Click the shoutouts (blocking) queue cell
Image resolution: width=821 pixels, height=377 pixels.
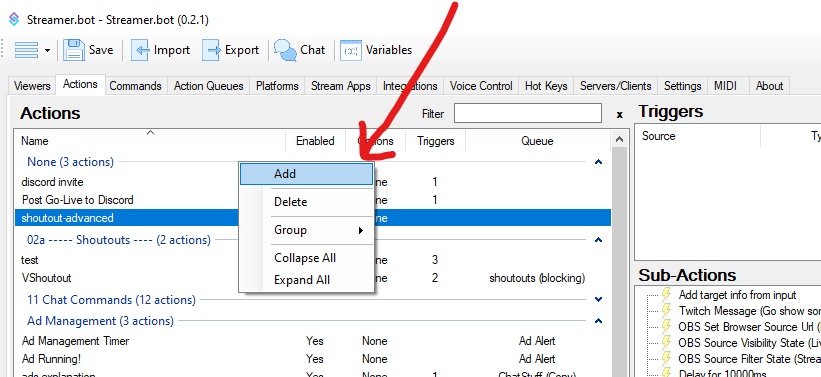[537, 278]
